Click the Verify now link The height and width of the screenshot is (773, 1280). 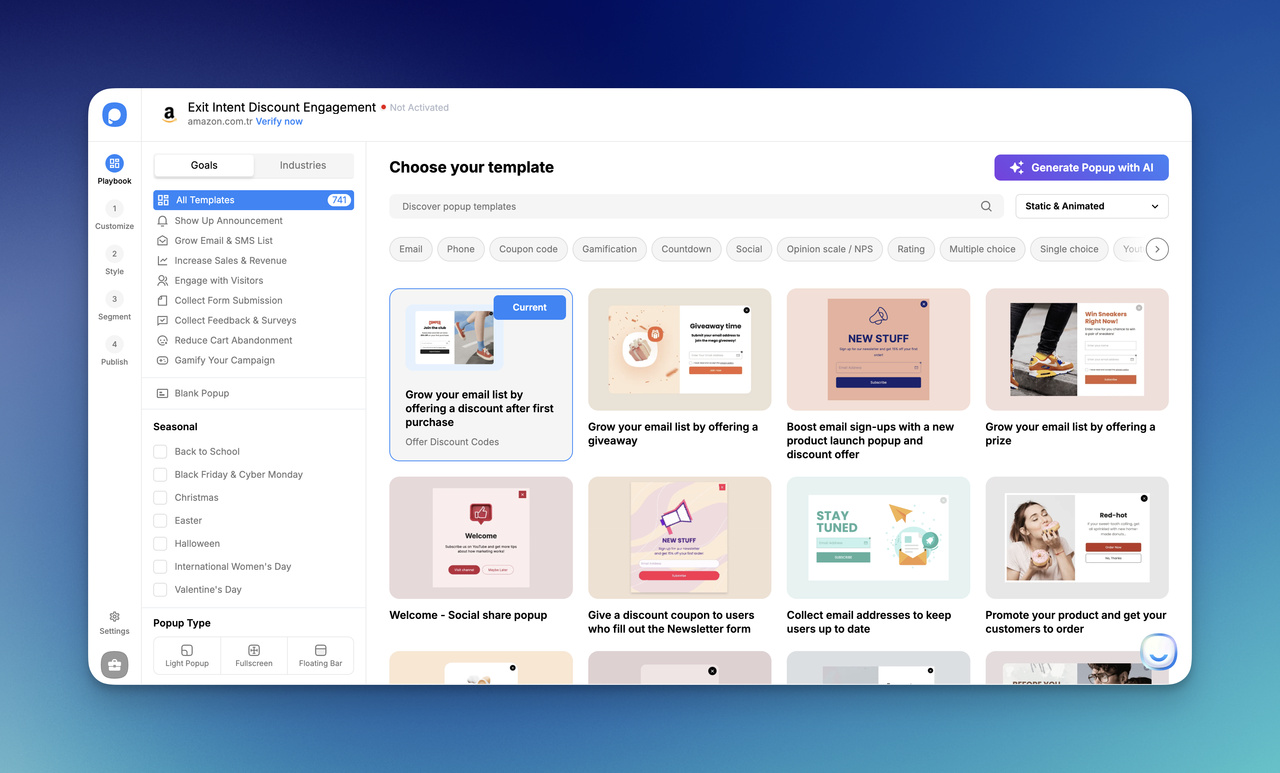(x=279, y=121)
